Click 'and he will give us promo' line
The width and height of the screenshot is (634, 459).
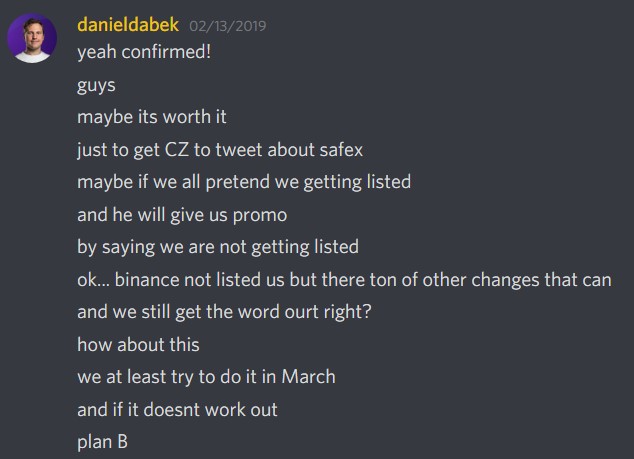pos(182,215)
